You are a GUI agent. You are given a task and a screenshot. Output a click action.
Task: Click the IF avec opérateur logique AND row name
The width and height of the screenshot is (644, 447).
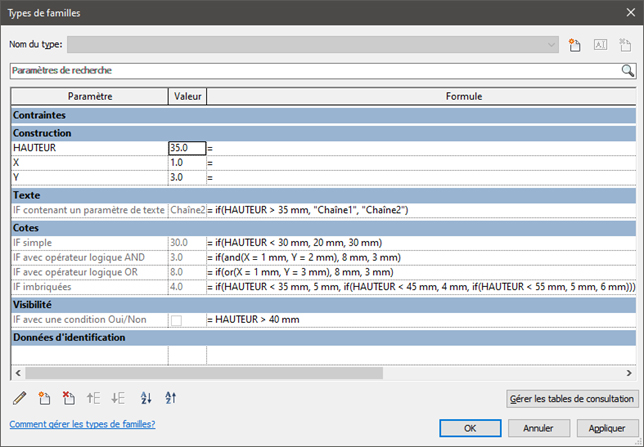[x=79, y=258]
